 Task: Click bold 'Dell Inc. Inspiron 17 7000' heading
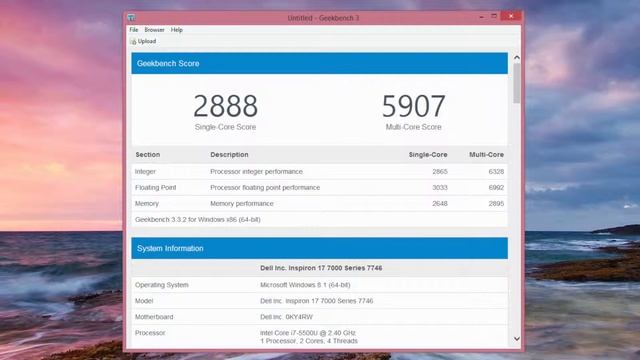click(x=321, y=268)
